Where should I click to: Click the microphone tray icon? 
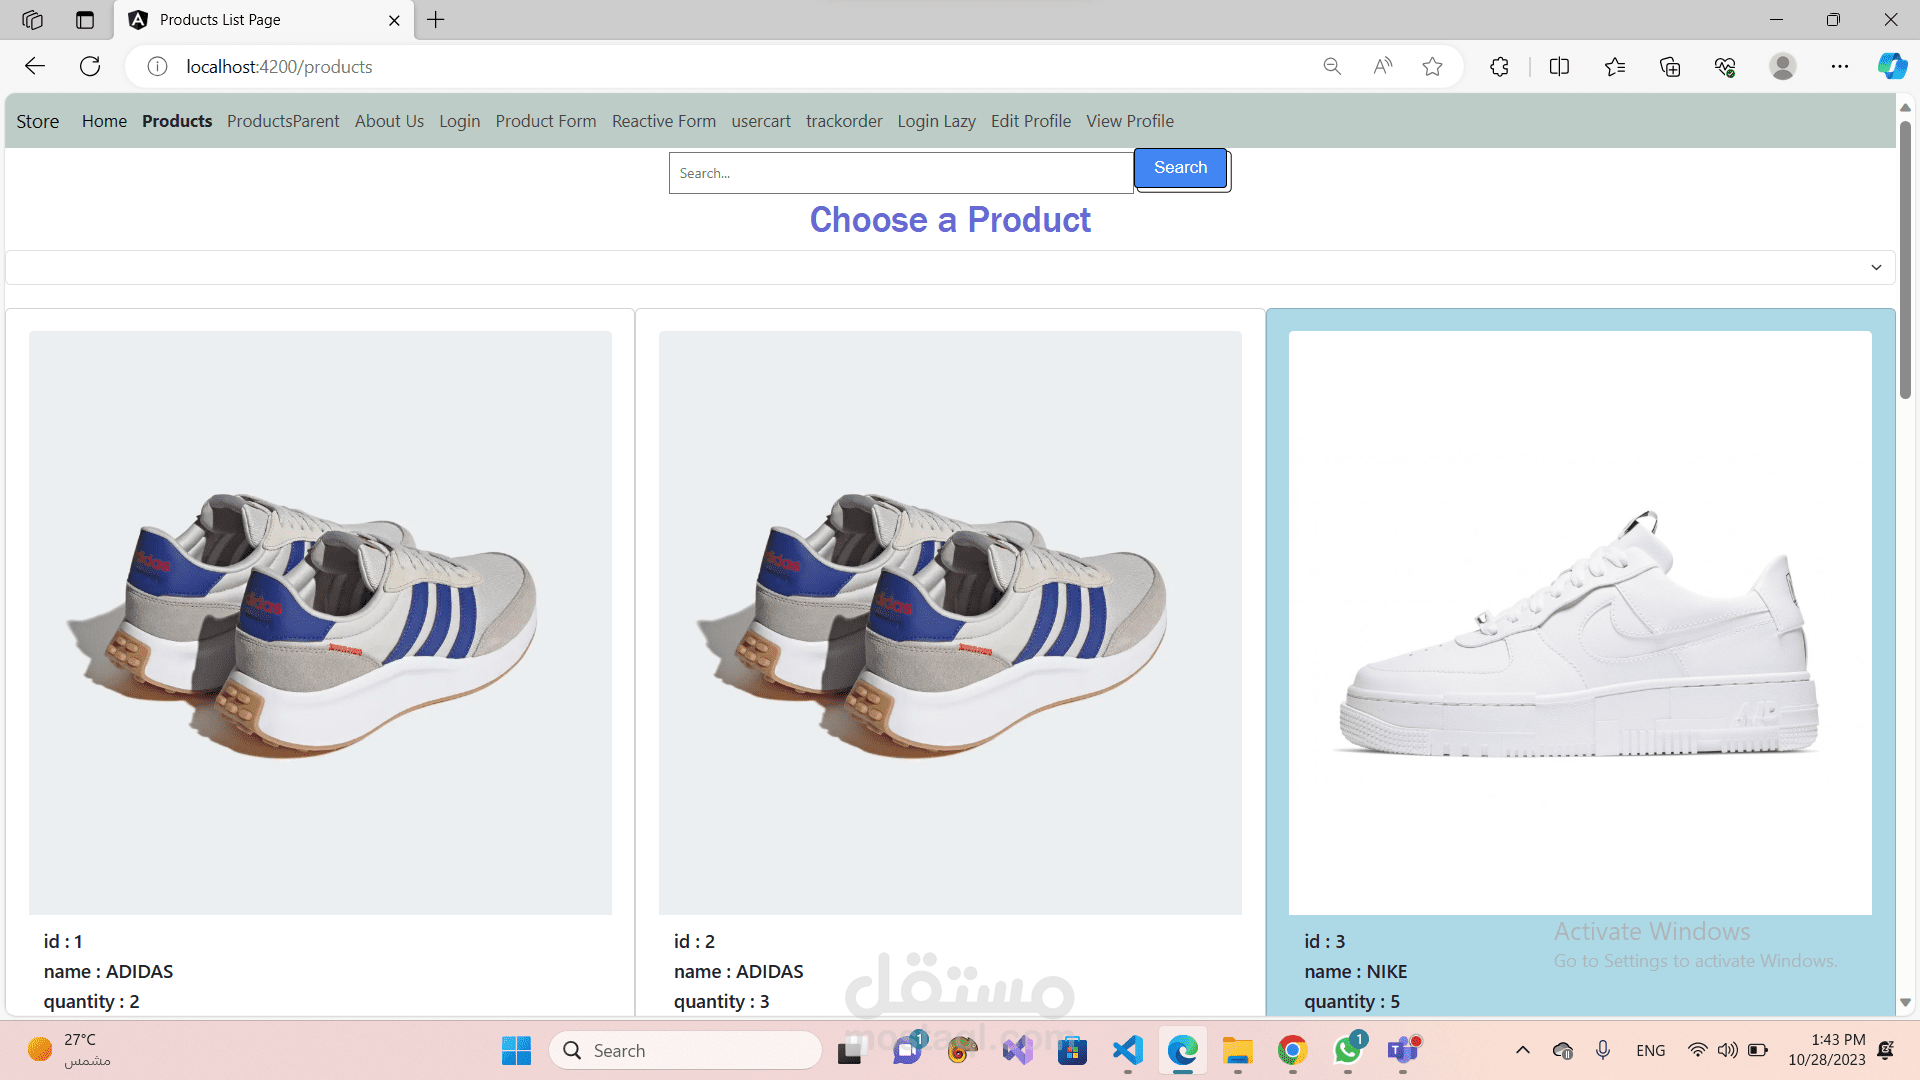click(1603, 1050)
